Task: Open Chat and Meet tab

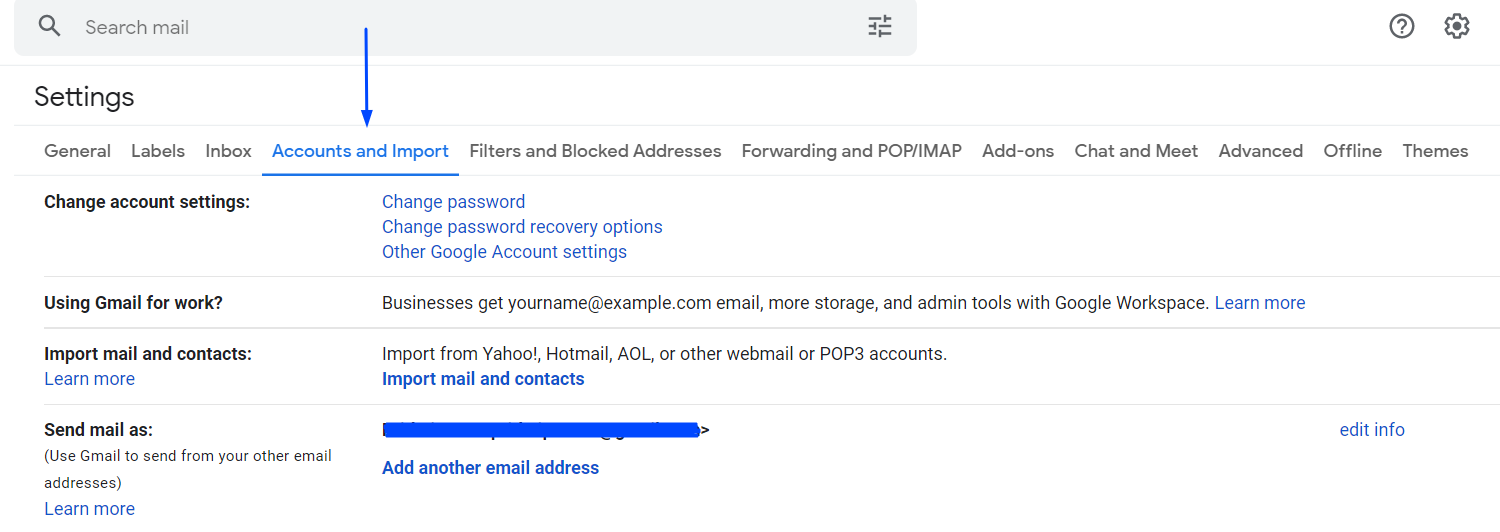Action: coord(1136,151)
